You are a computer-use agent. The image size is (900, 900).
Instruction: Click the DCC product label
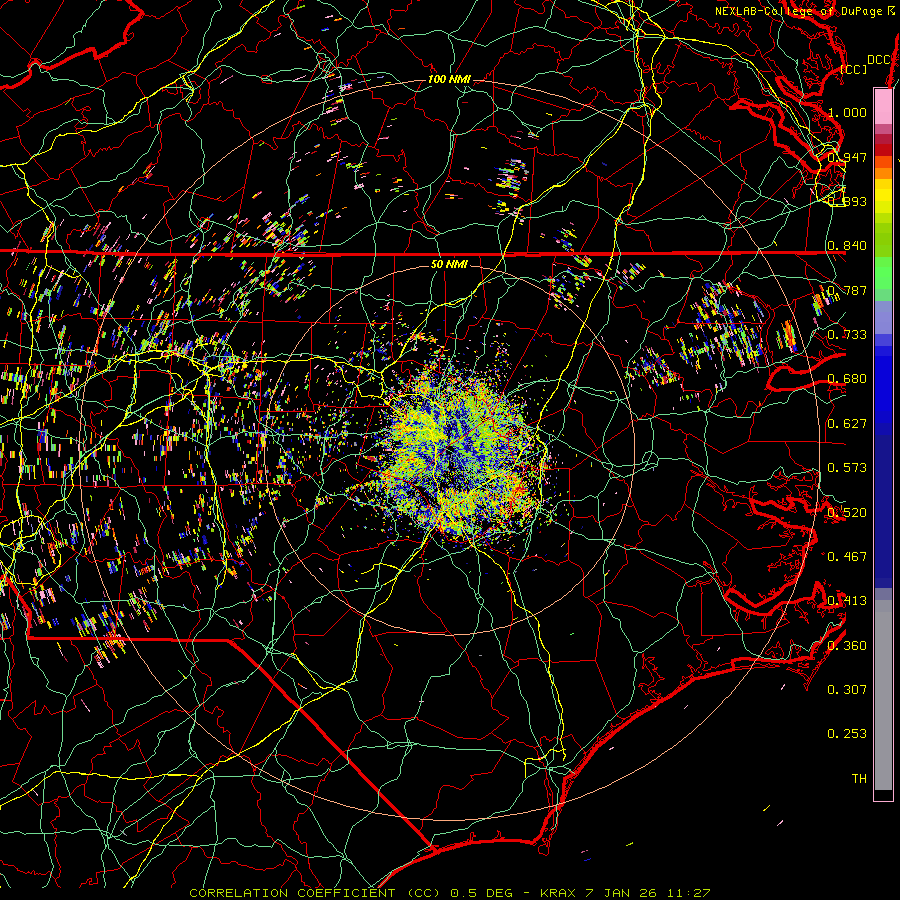[x=879, y=59]
